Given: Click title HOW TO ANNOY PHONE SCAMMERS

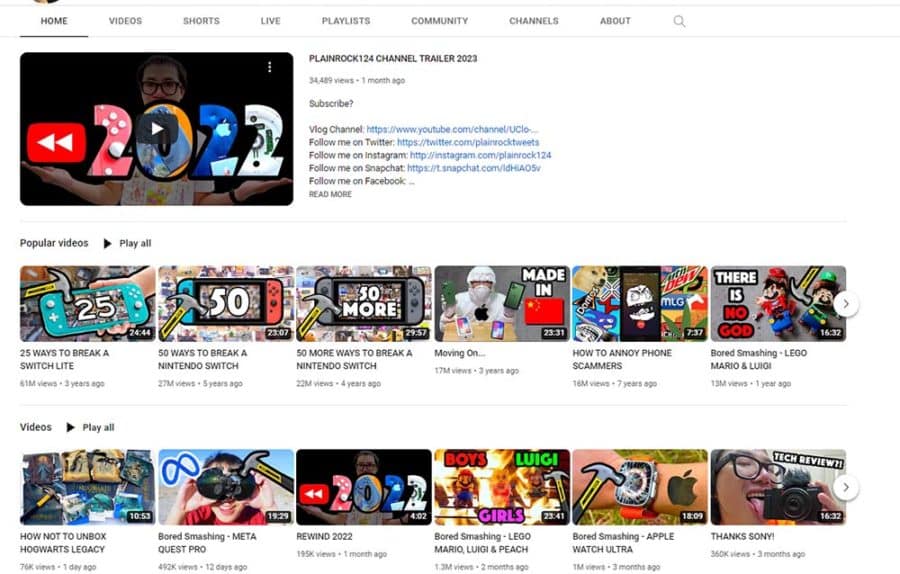Looking at the screenshot, I should coord(622,359).
